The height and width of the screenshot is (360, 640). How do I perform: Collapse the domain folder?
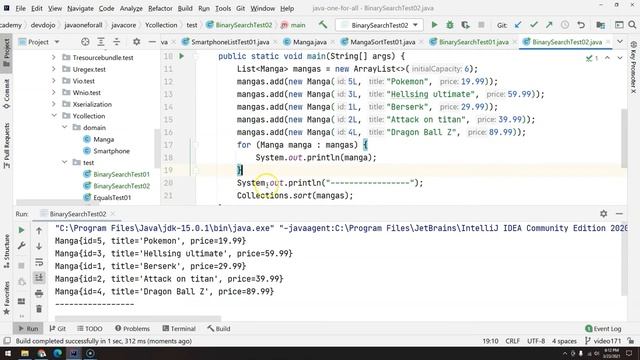point(64,127)
